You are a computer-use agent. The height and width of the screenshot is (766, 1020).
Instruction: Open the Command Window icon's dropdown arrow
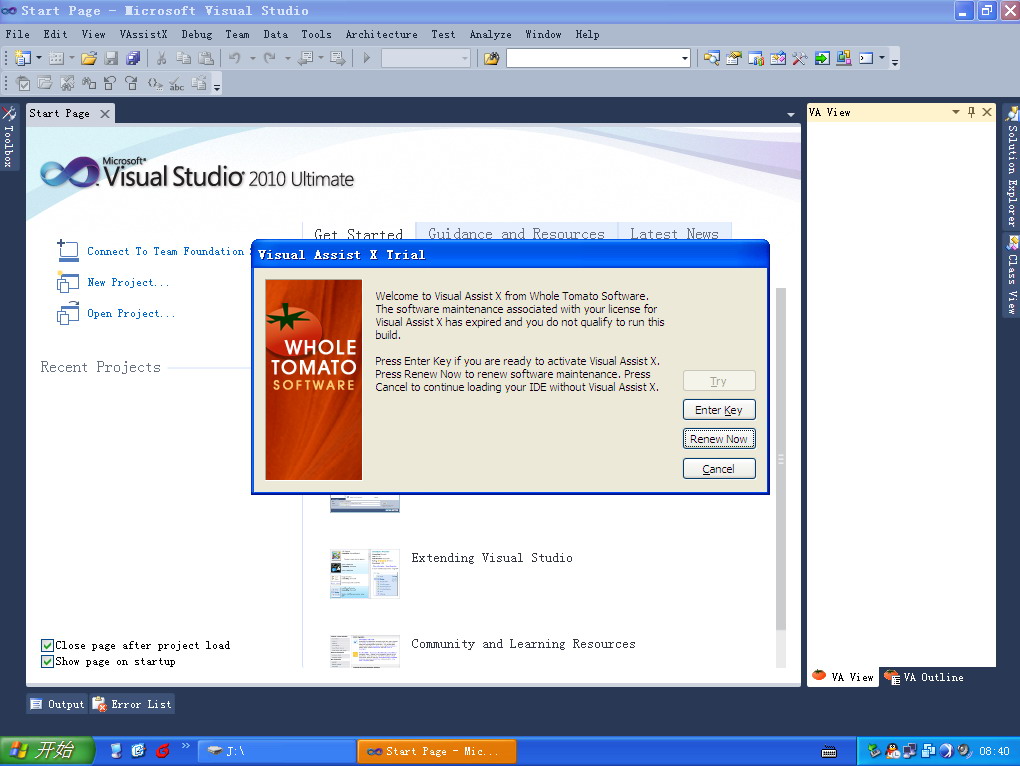click(882, 59)
